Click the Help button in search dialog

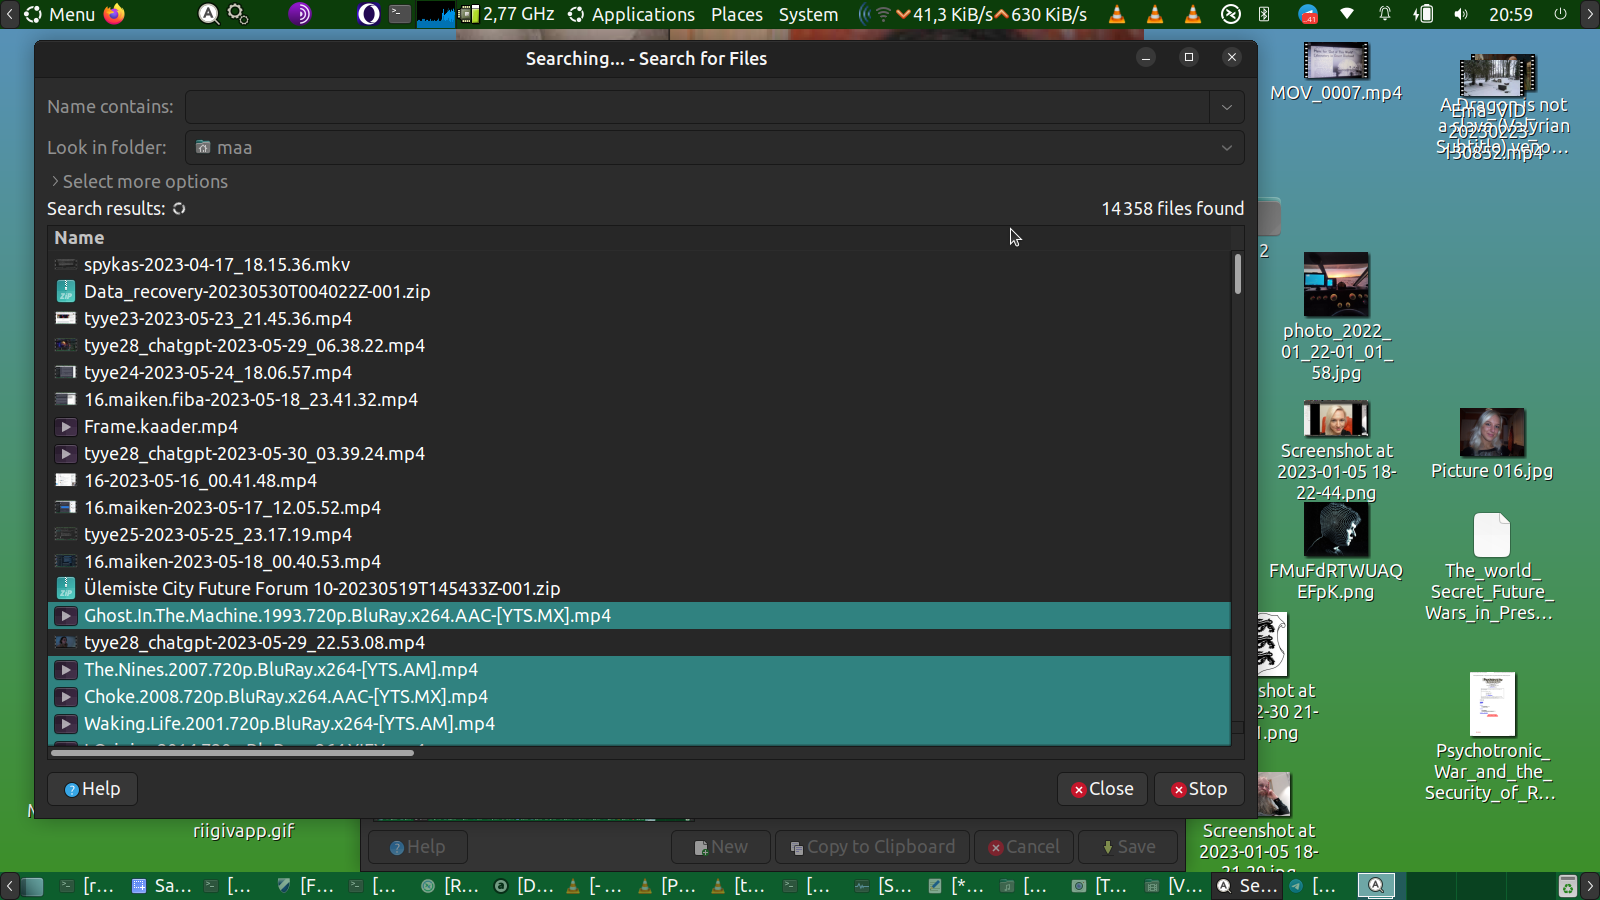click(x=92, y=789)
